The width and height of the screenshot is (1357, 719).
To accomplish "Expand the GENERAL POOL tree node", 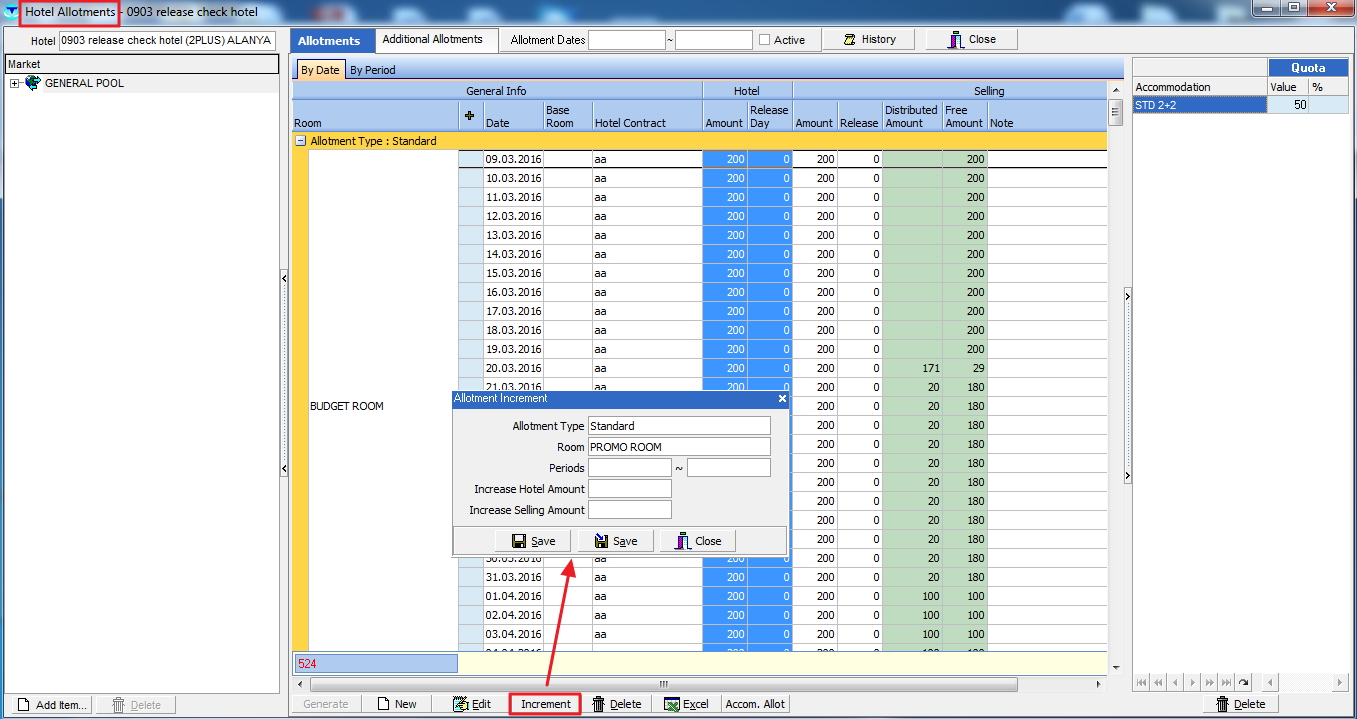I will tap(15, 84).
